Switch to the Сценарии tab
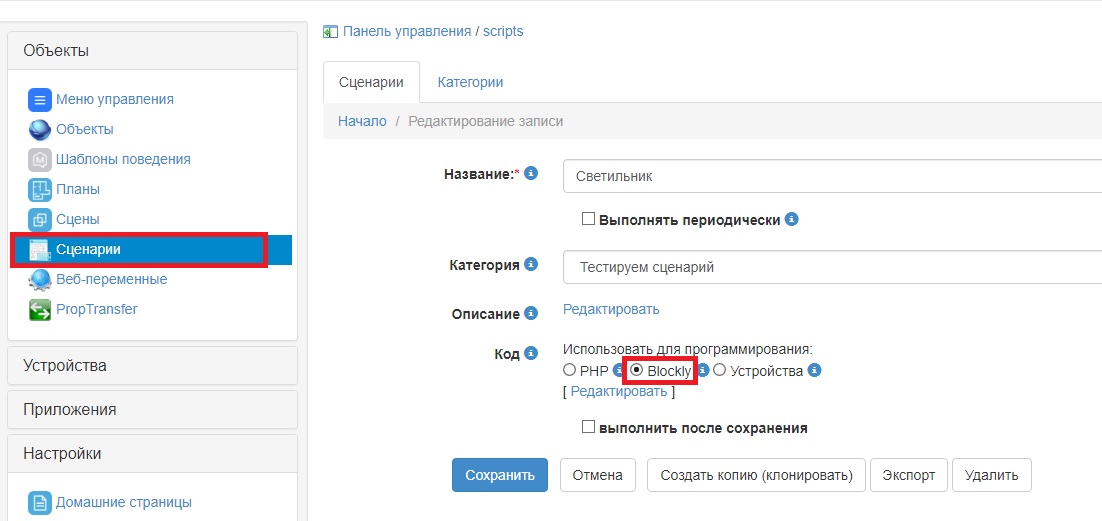 tap(371, 82)
